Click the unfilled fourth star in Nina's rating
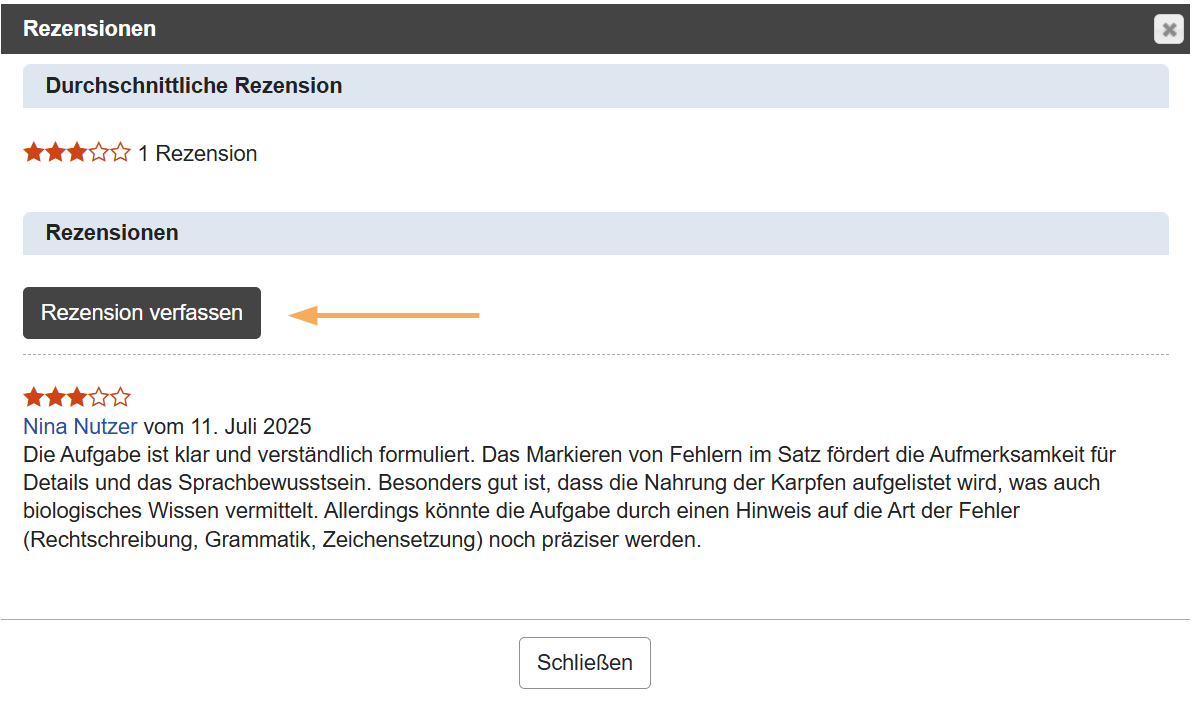 point(99,397)
